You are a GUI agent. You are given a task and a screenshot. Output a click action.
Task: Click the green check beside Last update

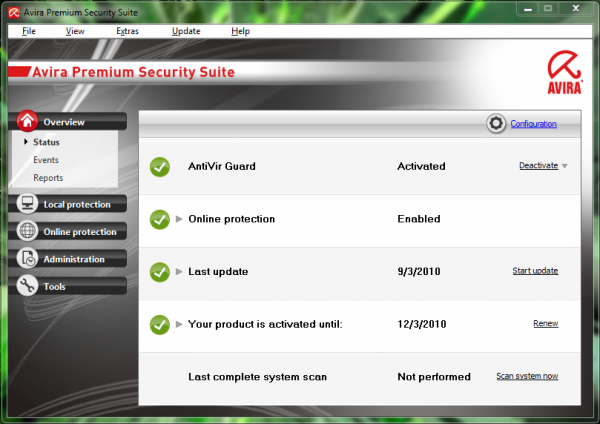coord(160,272)
